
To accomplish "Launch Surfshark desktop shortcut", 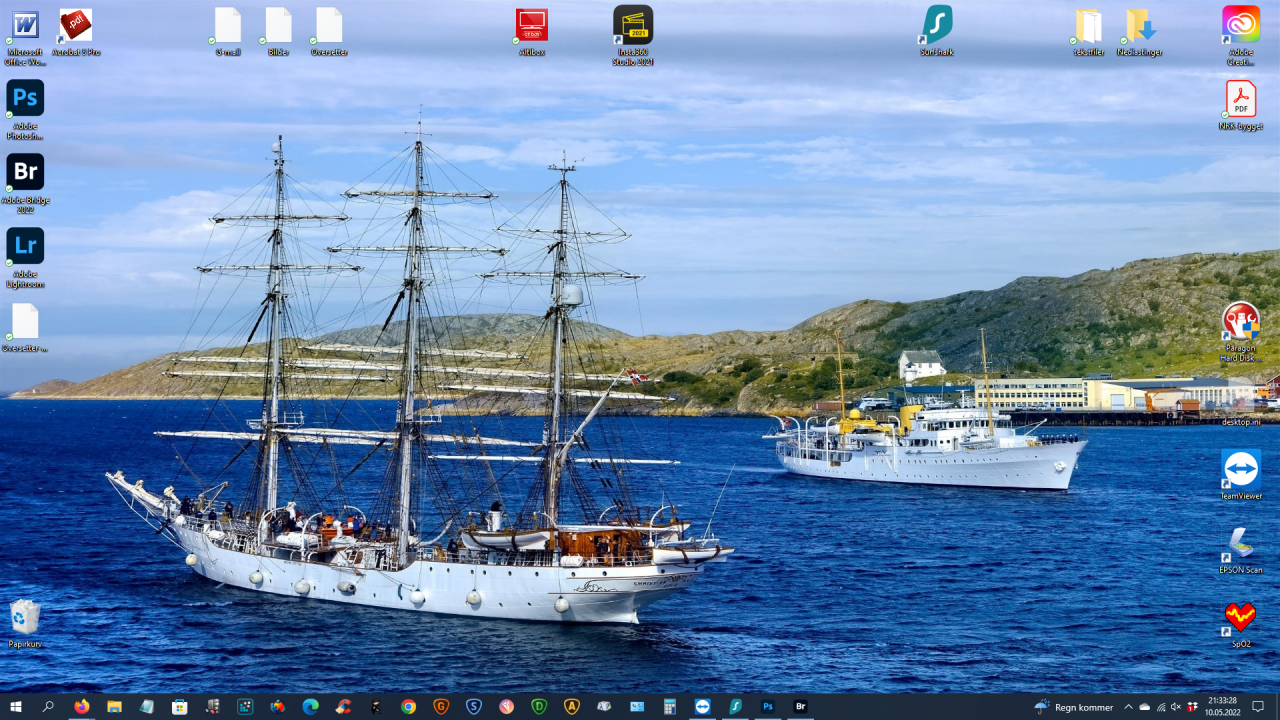I will [x=937, y=25].
